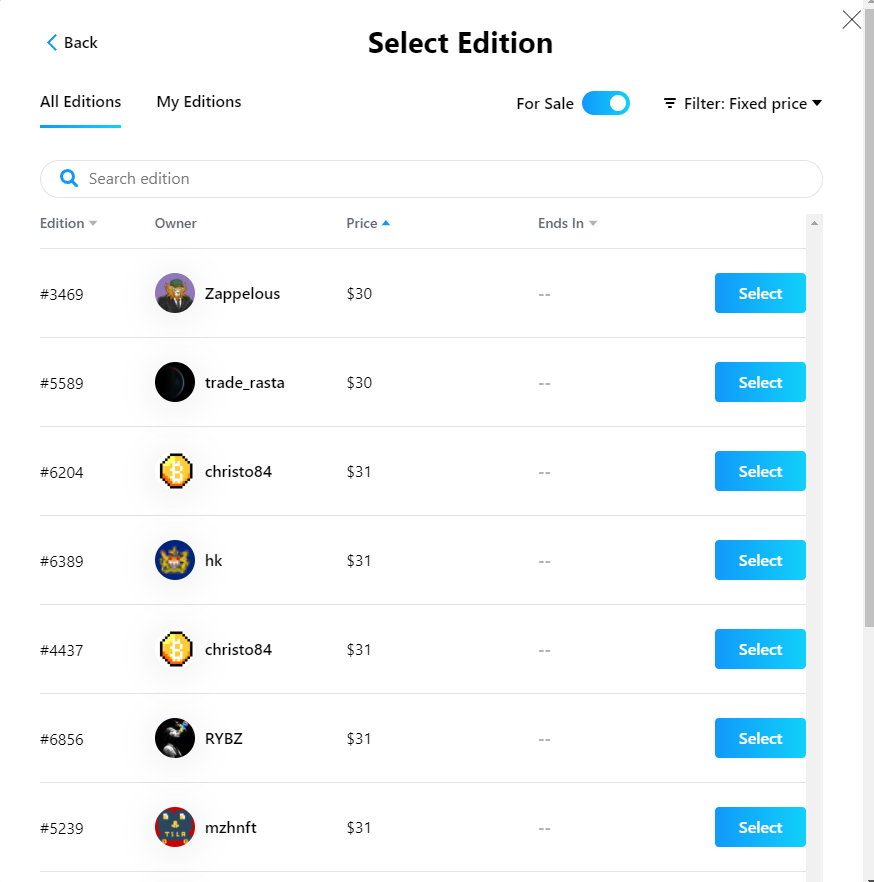Viewport: 874px width, 882px height.
Task: Click the list scrollbar up arrow
Action: coord(814,223)
